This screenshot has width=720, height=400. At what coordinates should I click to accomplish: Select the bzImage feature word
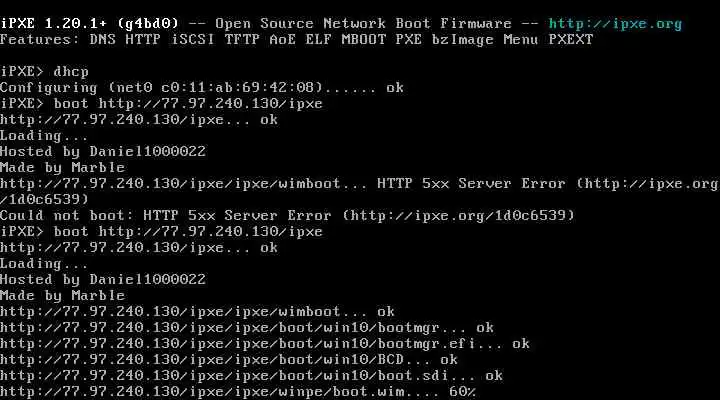[x=462, y=40]
